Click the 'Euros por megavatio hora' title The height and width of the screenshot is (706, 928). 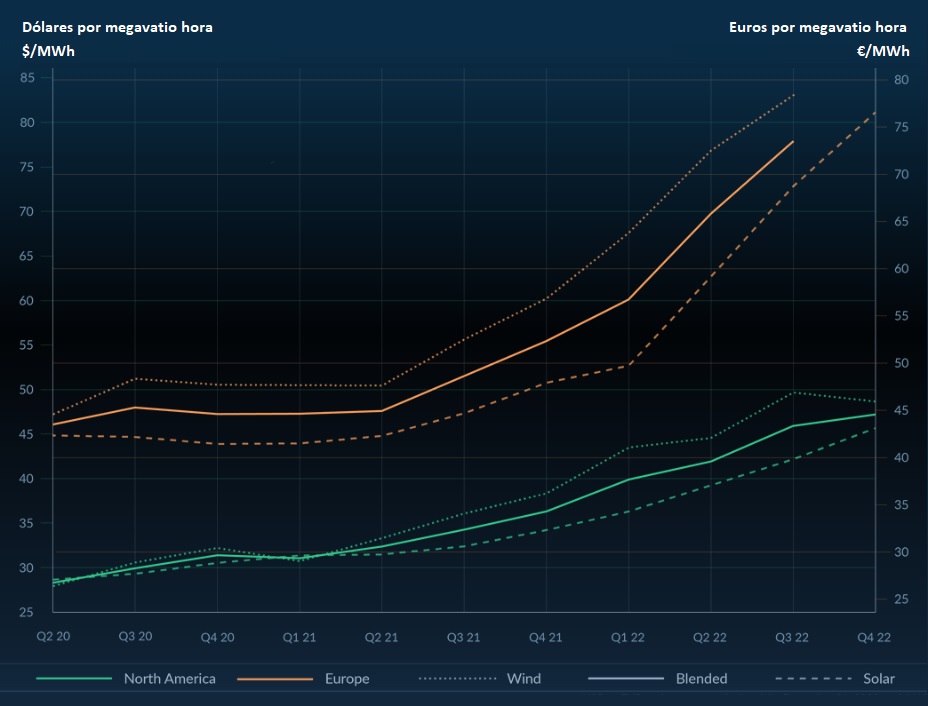point(817,27)
